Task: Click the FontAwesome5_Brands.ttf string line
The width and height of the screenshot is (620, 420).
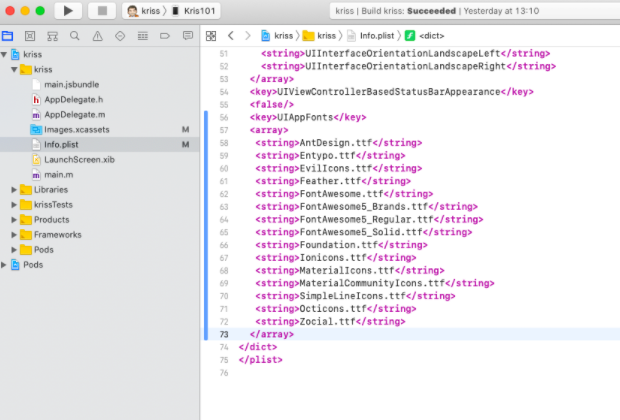Action: pyautogui.click(x=366, y=206)
